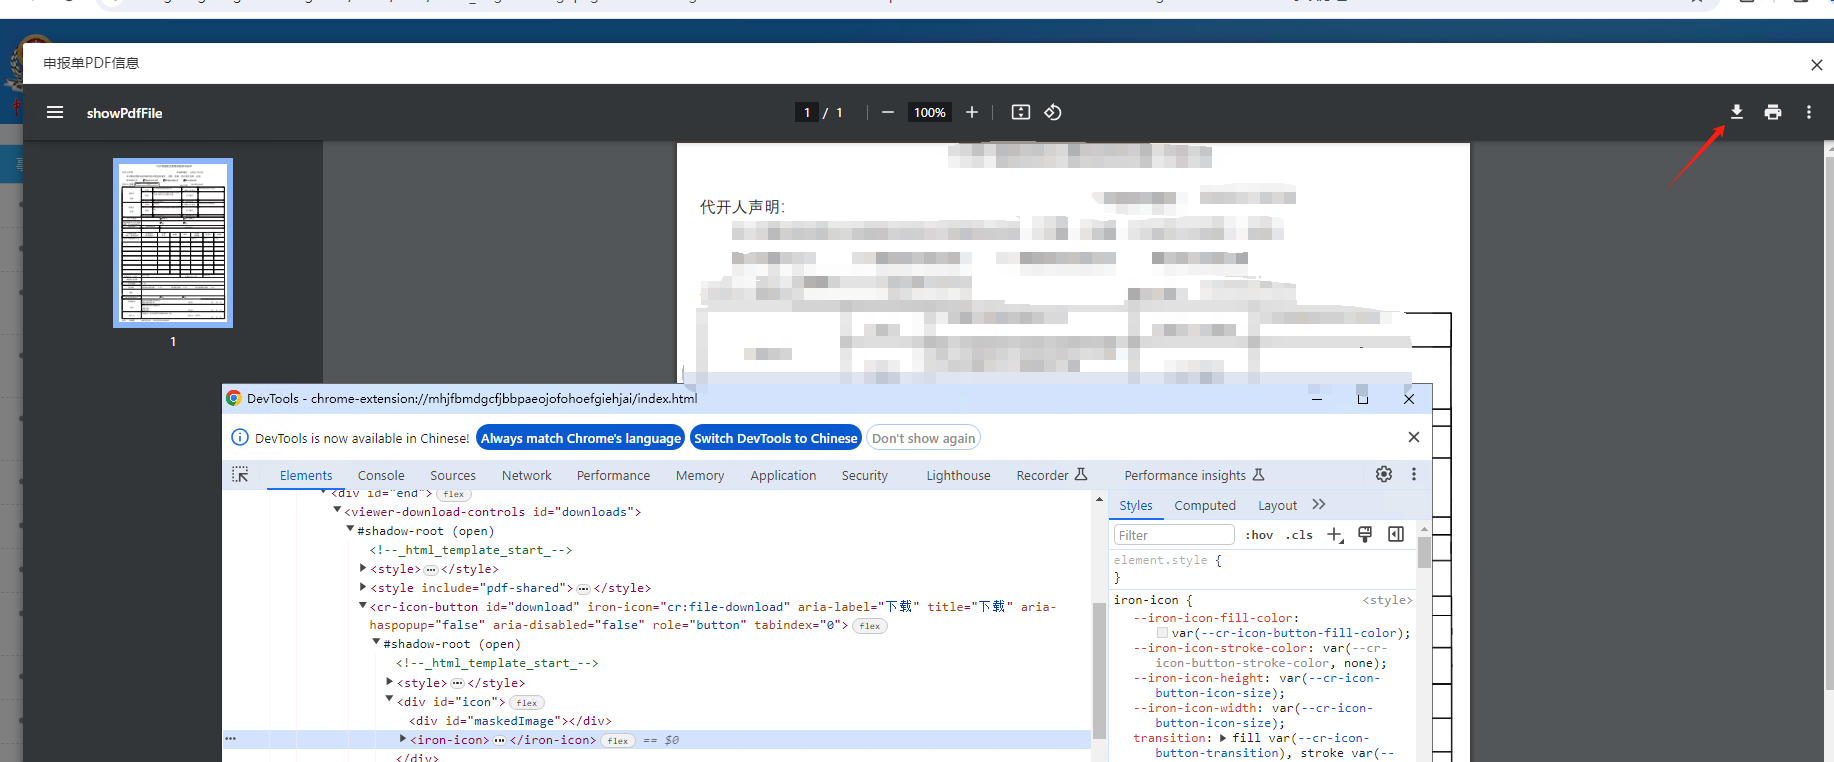The height and width of the screenshot is (762, 1834).
Task: Collapse the viewer-download-controls node
Action: tap(337, 510)
